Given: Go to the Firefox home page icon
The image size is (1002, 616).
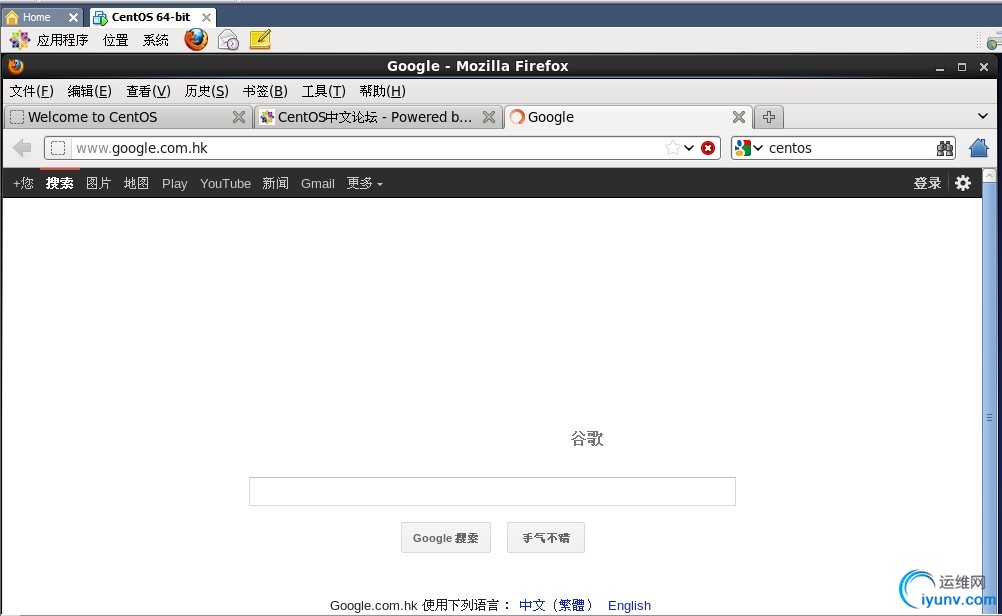Looking at the screenshot, I should [x=978, y=148].
